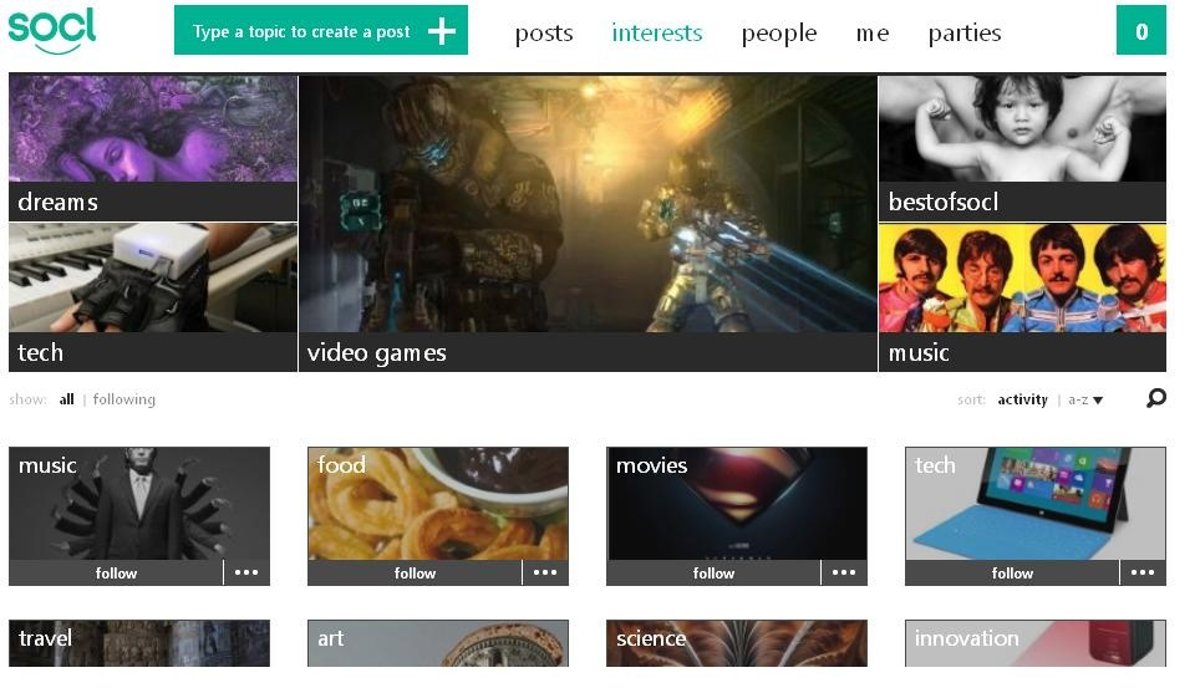The width and height of the screenshot is (1200, 688).
Task: Open the featured video games tile
Action: tap(588, 220)
